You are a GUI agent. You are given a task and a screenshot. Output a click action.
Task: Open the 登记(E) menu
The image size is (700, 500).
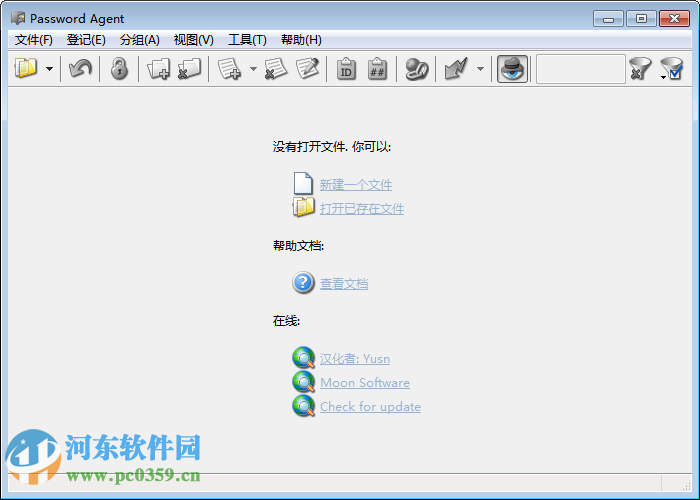(86, 40)
